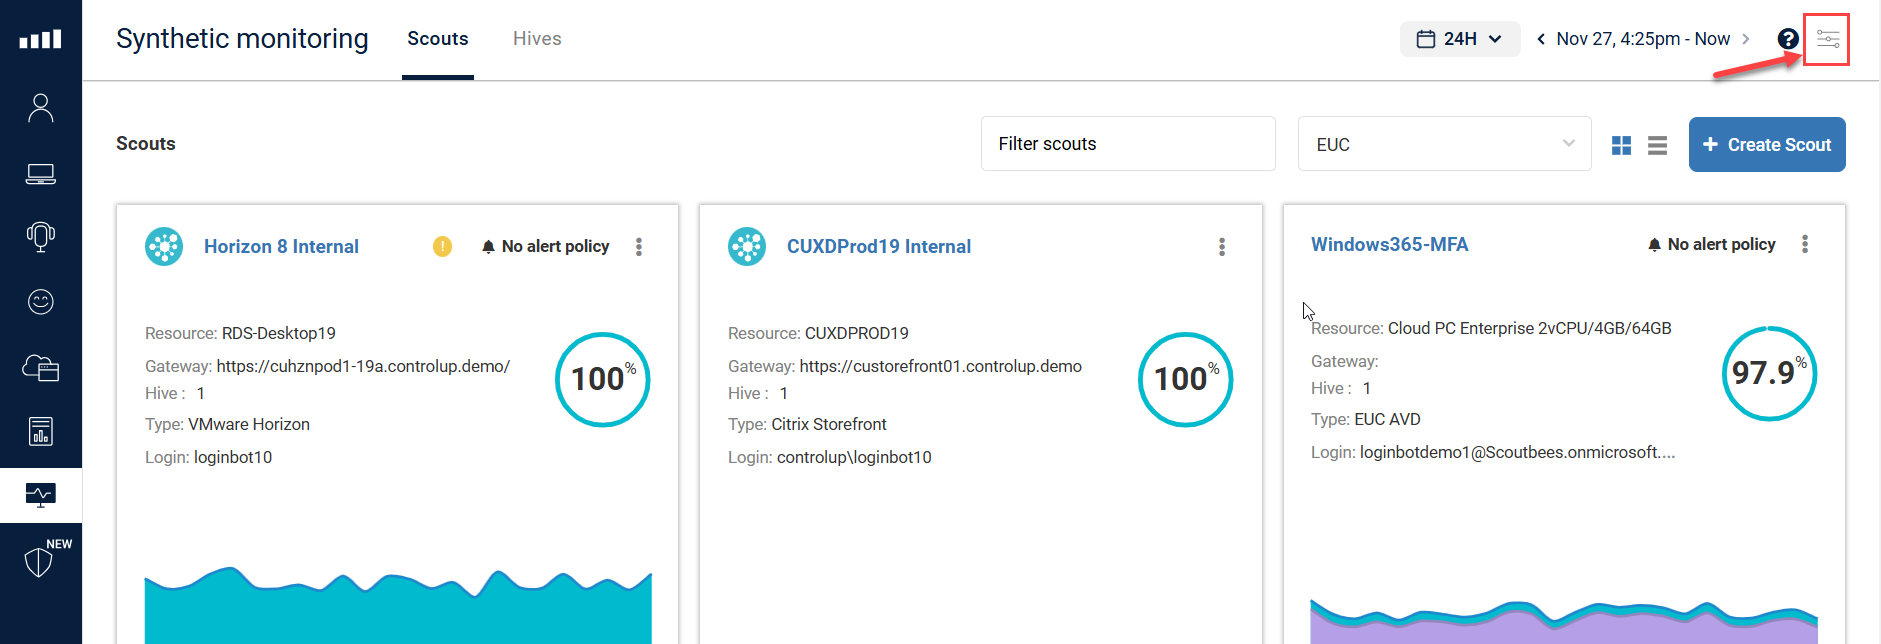Click the 'Scouts' section heading above the cards
This screenshot has height=644, width=1881.
pyautogui.click(x=146, y=144)
